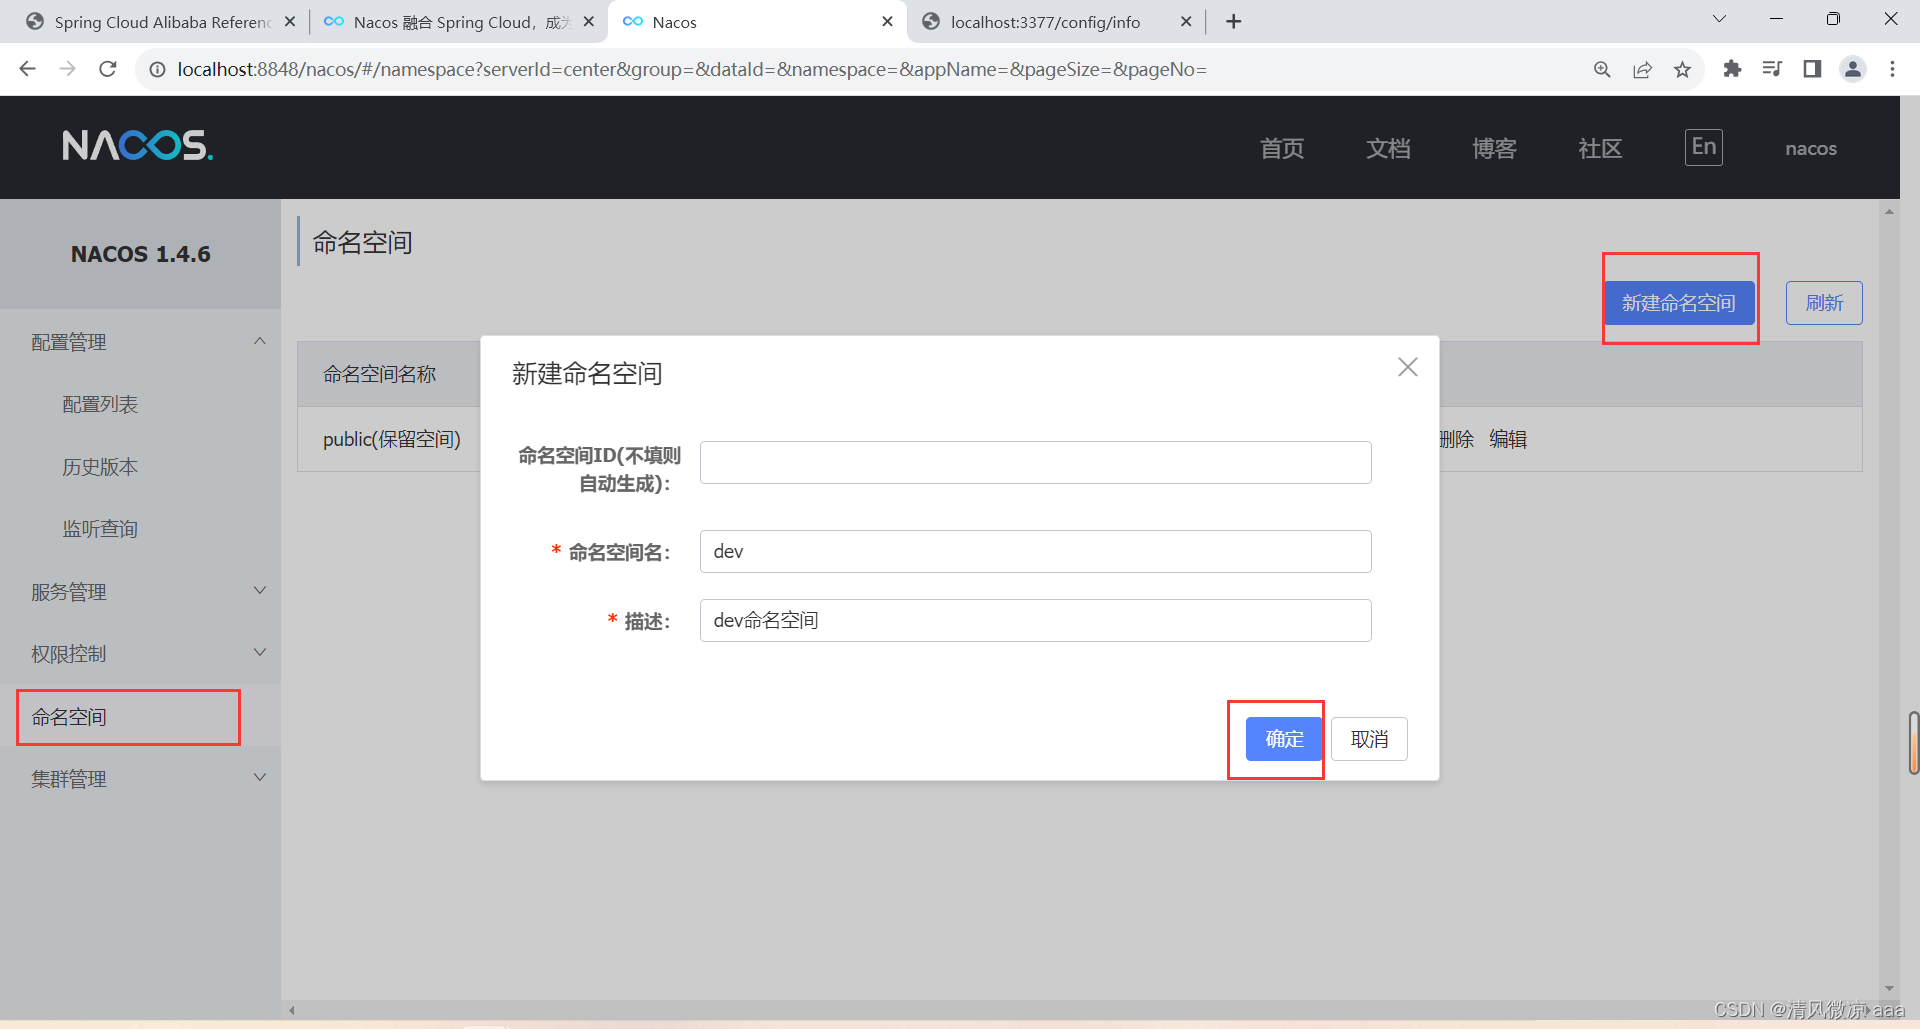Close the localhost:3377/config/info tab
Image resolution: width=1920 pixels, height=1029 pixels.
(x=1186, y=21)
